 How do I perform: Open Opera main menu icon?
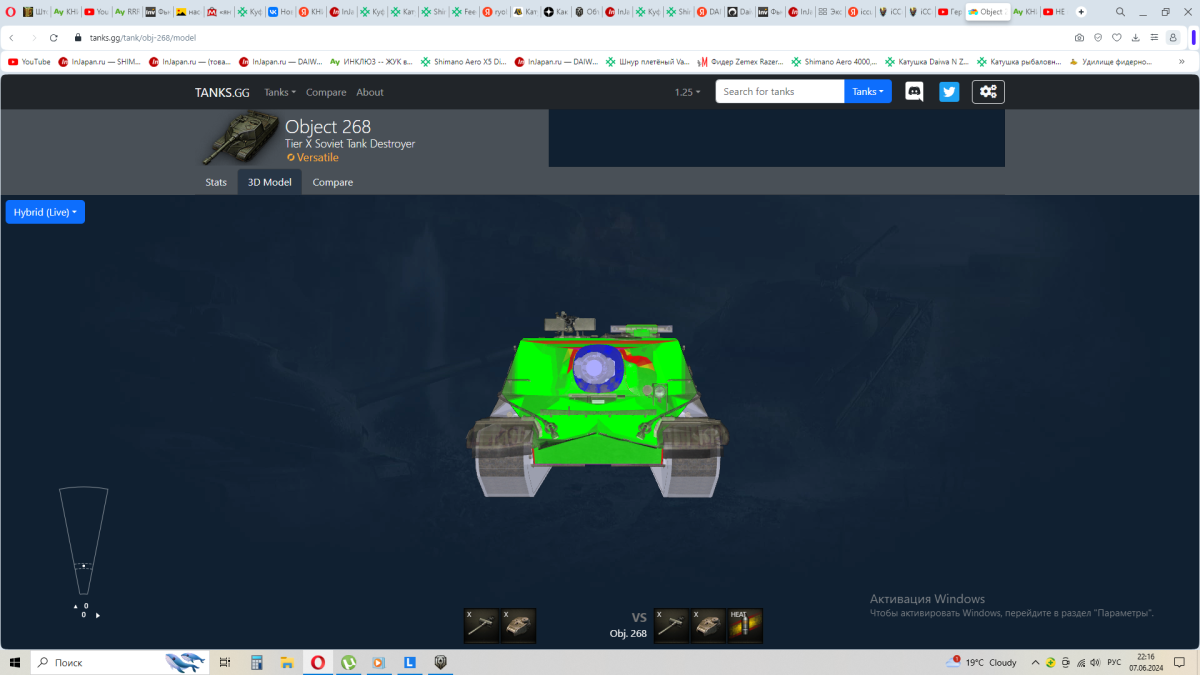[10, 12]
